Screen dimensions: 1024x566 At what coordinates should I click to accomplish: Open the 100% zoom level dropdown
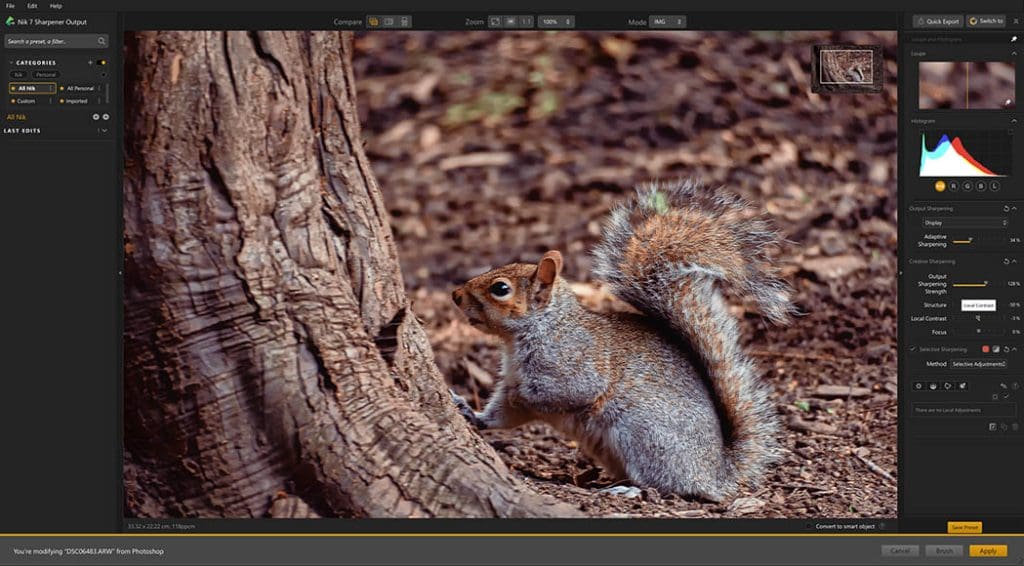tap(556, 22)
